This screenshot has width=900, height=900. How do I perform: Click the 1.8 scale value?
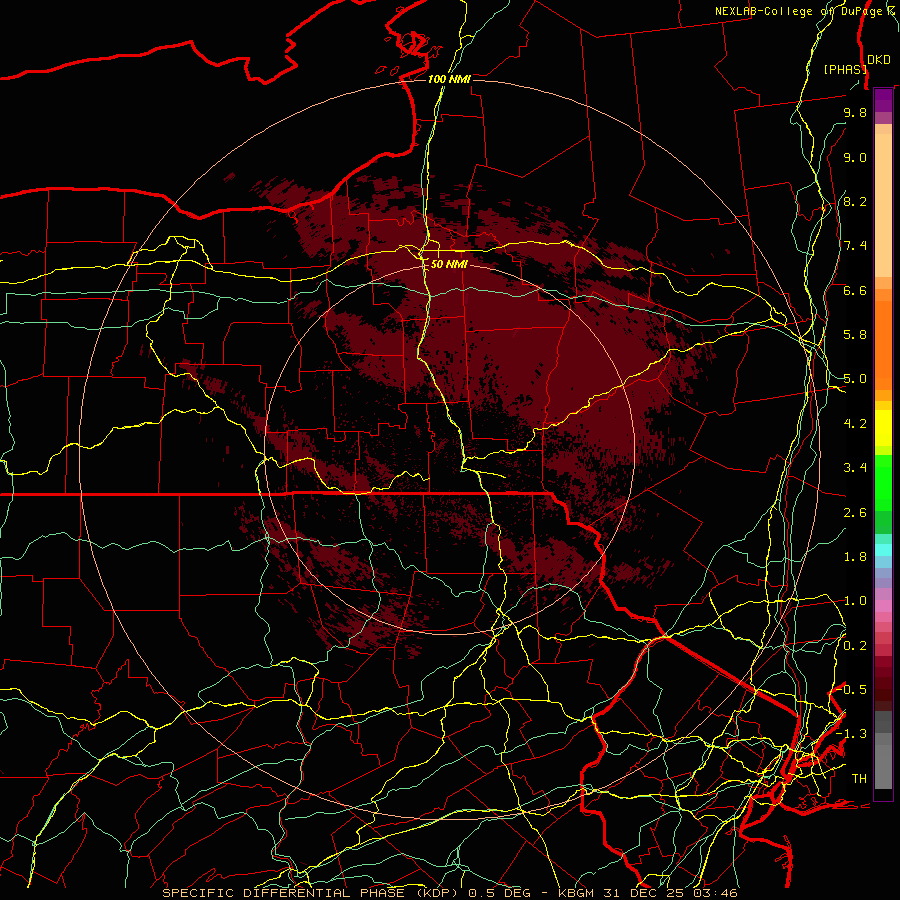[x=855, y=557]
